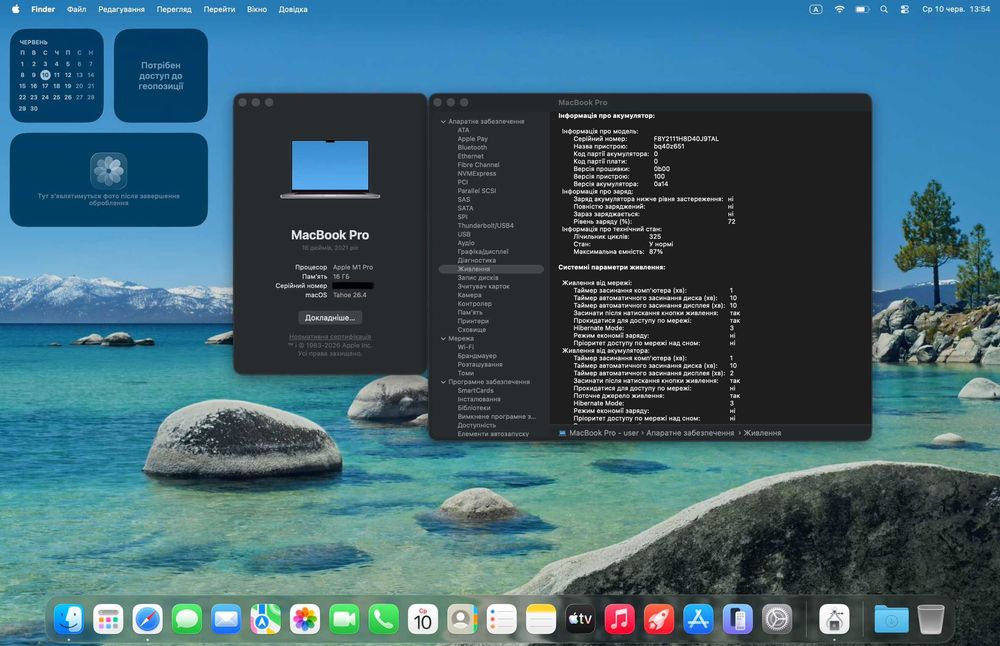The height and width of the screenshot is (646, 1000).
Task: Click System Information icon in Dock
Action: pyautogui.click(x=834, y=619)
